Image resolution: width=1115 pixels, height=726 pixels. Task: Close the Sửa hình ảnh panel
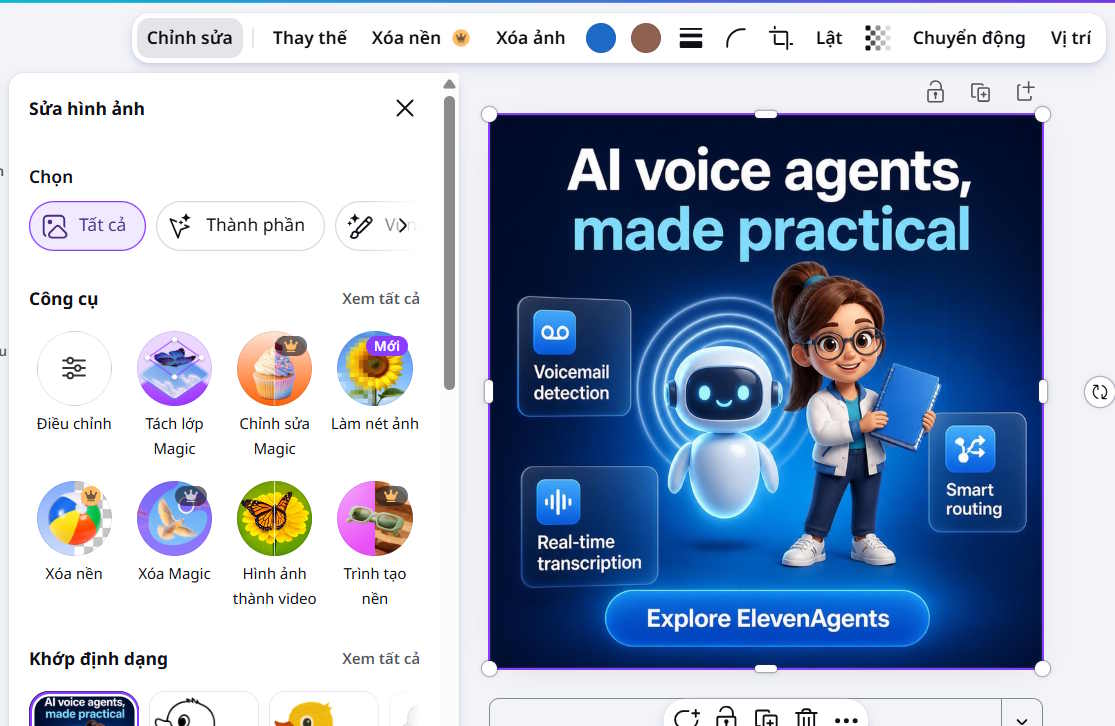(x=405, y=108)
